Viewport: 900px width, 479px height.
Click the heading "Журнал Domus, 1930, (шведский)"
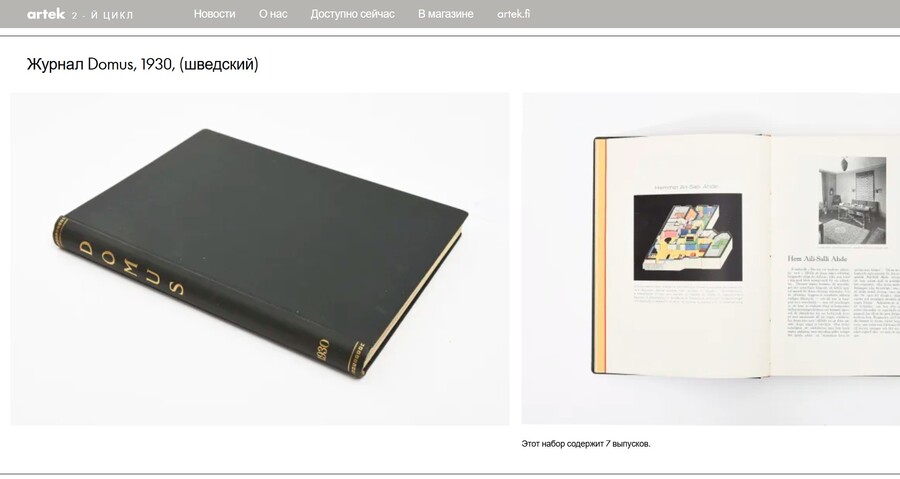[x=142, y=64]
